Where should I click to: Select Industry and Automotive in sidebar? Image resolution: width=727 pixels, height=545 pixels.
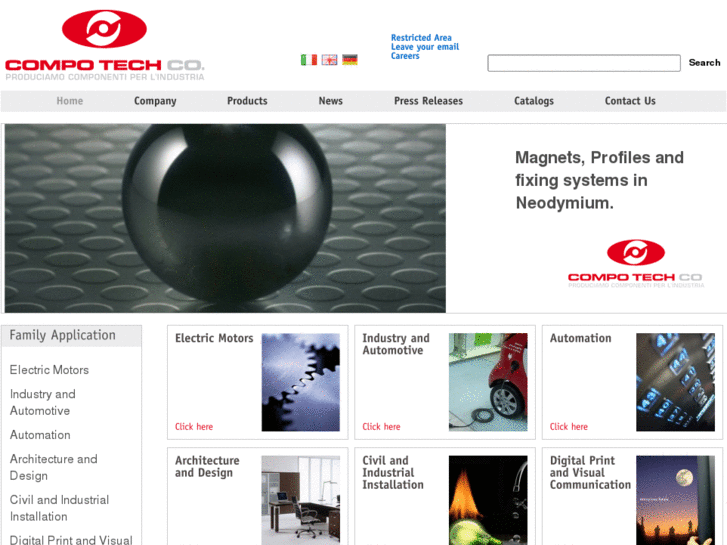[43, 402]
